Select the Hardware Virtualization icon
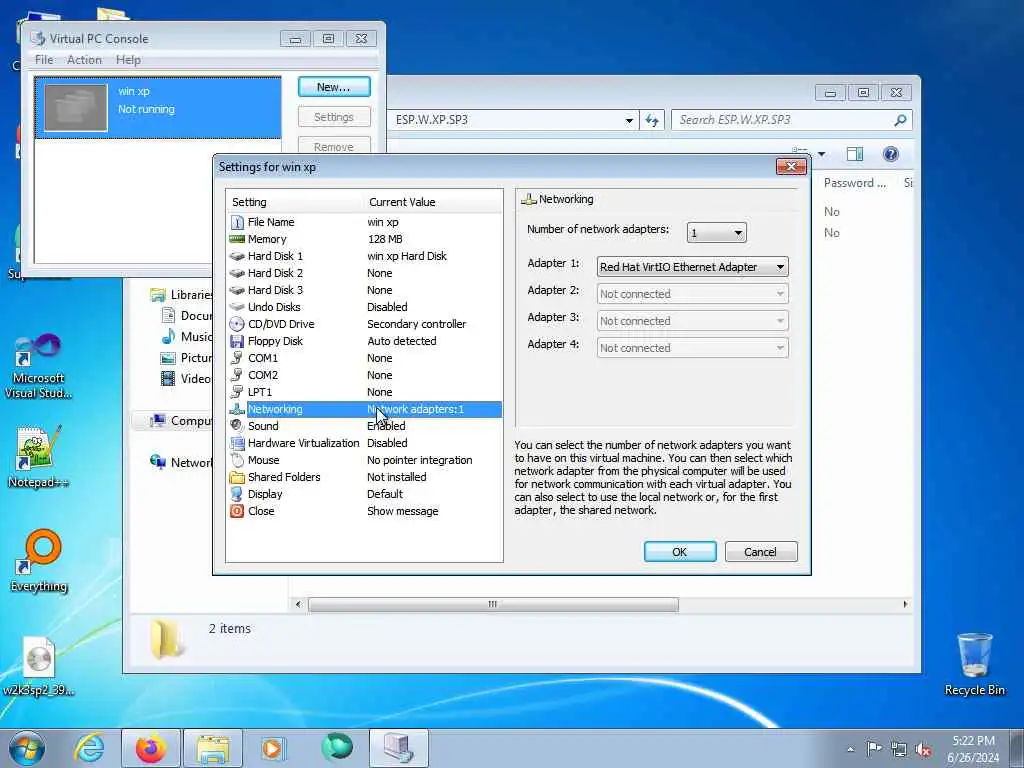The height and width of the screenshot is (768, 1024). click(x=237, y=443)
